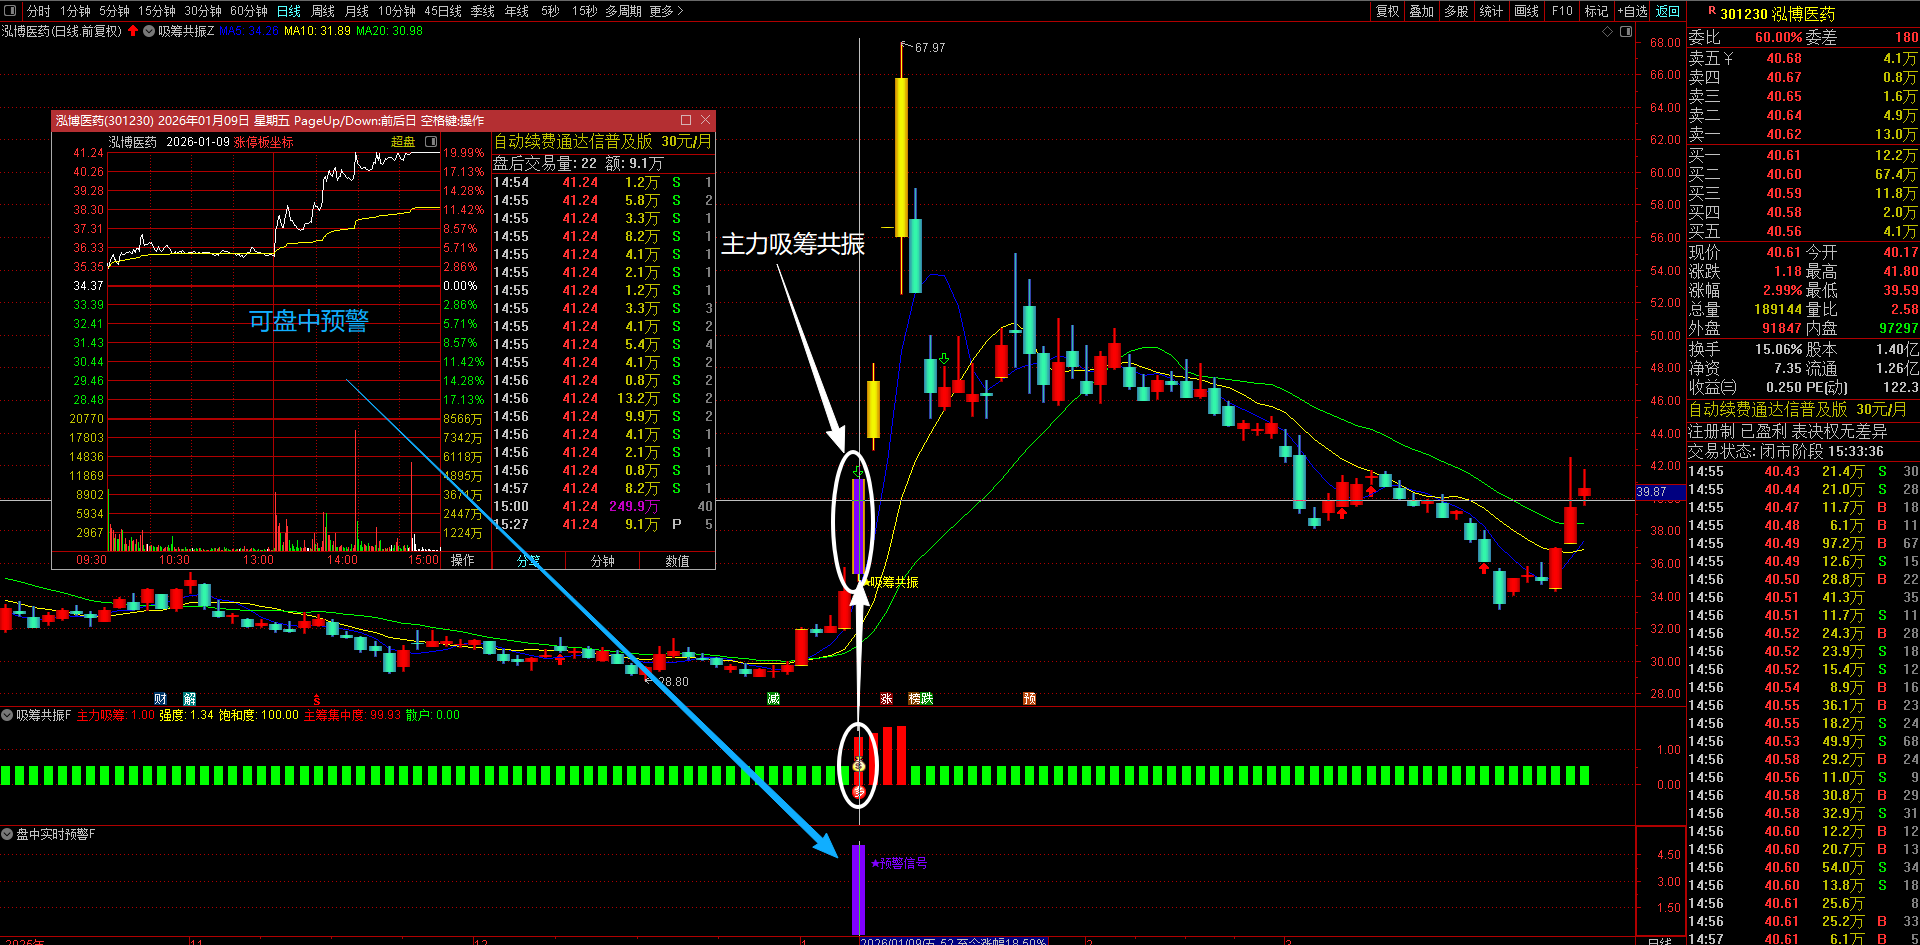Click the 标记 mark button
This screenshot has height=945, width=1920.
coord(1597,11)
